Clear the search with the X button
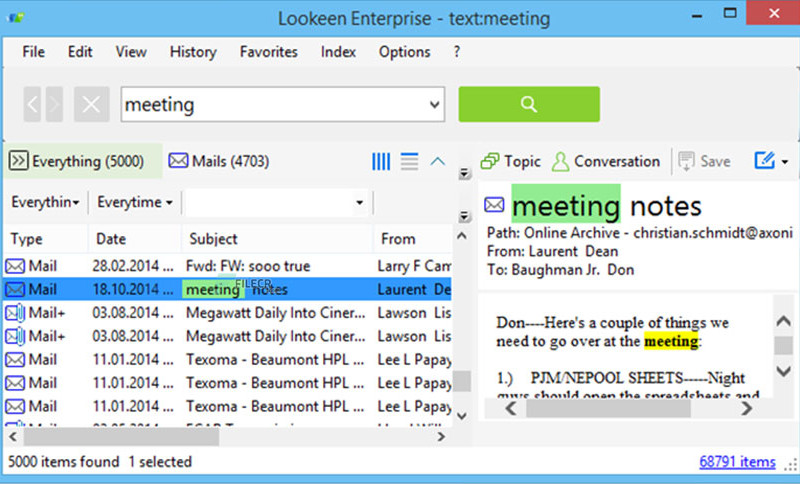The height and width of the screenshot is (484, 800). click(x=91, y=104)
